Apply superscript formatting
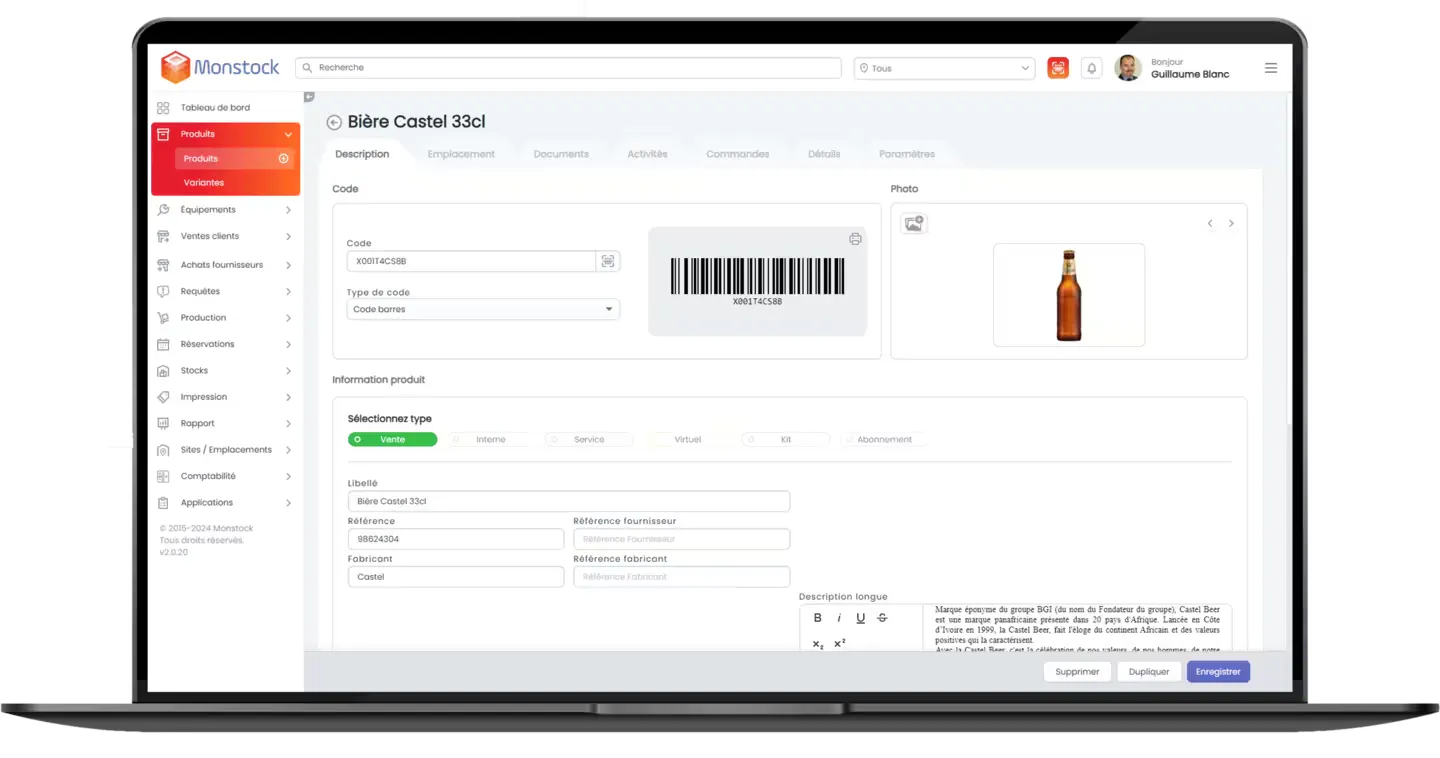1440x758 pixels. [x=839, y=643]
